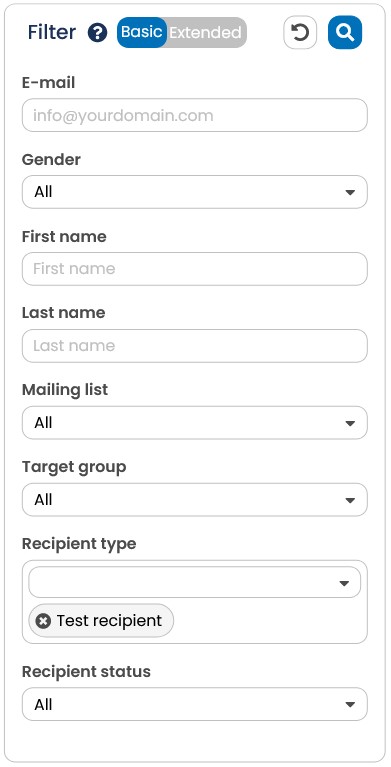Open the Mailing list select box
The width and height of the screenshot is (391, 767).
(195, 423)
